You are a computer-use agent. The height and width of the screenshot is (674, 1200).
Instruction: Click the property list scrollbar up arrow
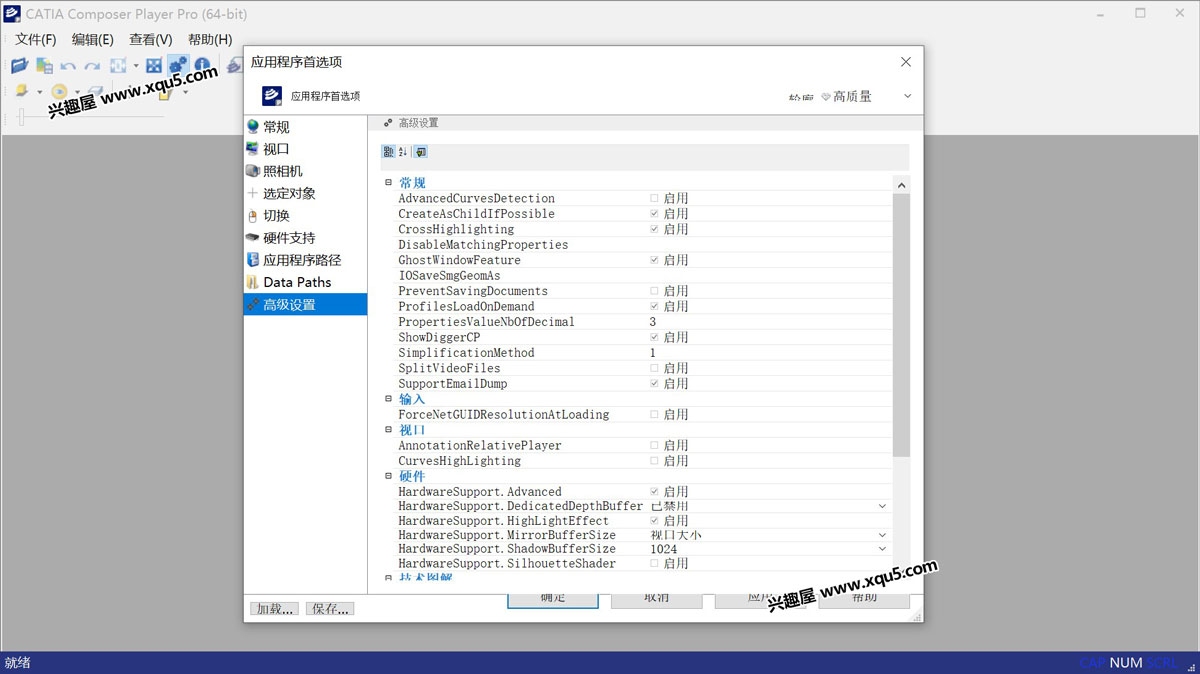pyautogui.click(x=901, y=185)
